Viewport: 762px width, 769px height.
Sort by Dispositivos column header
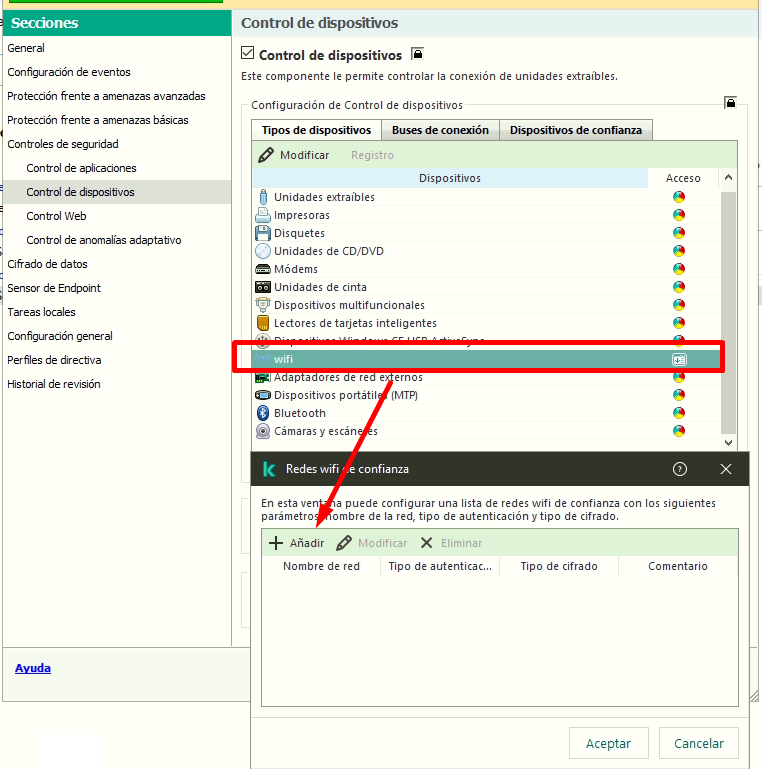point(450,178)
